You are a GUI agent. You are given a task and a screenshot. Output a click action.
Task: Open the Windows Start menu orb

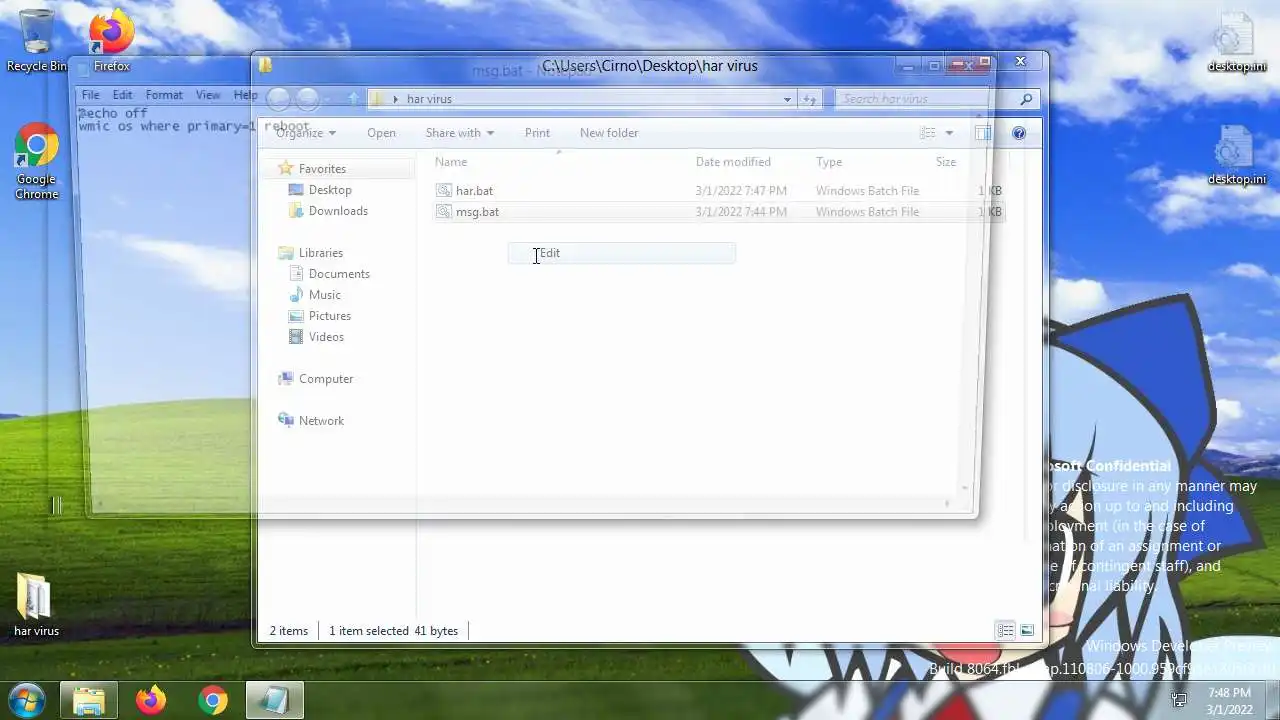[27, 700]
